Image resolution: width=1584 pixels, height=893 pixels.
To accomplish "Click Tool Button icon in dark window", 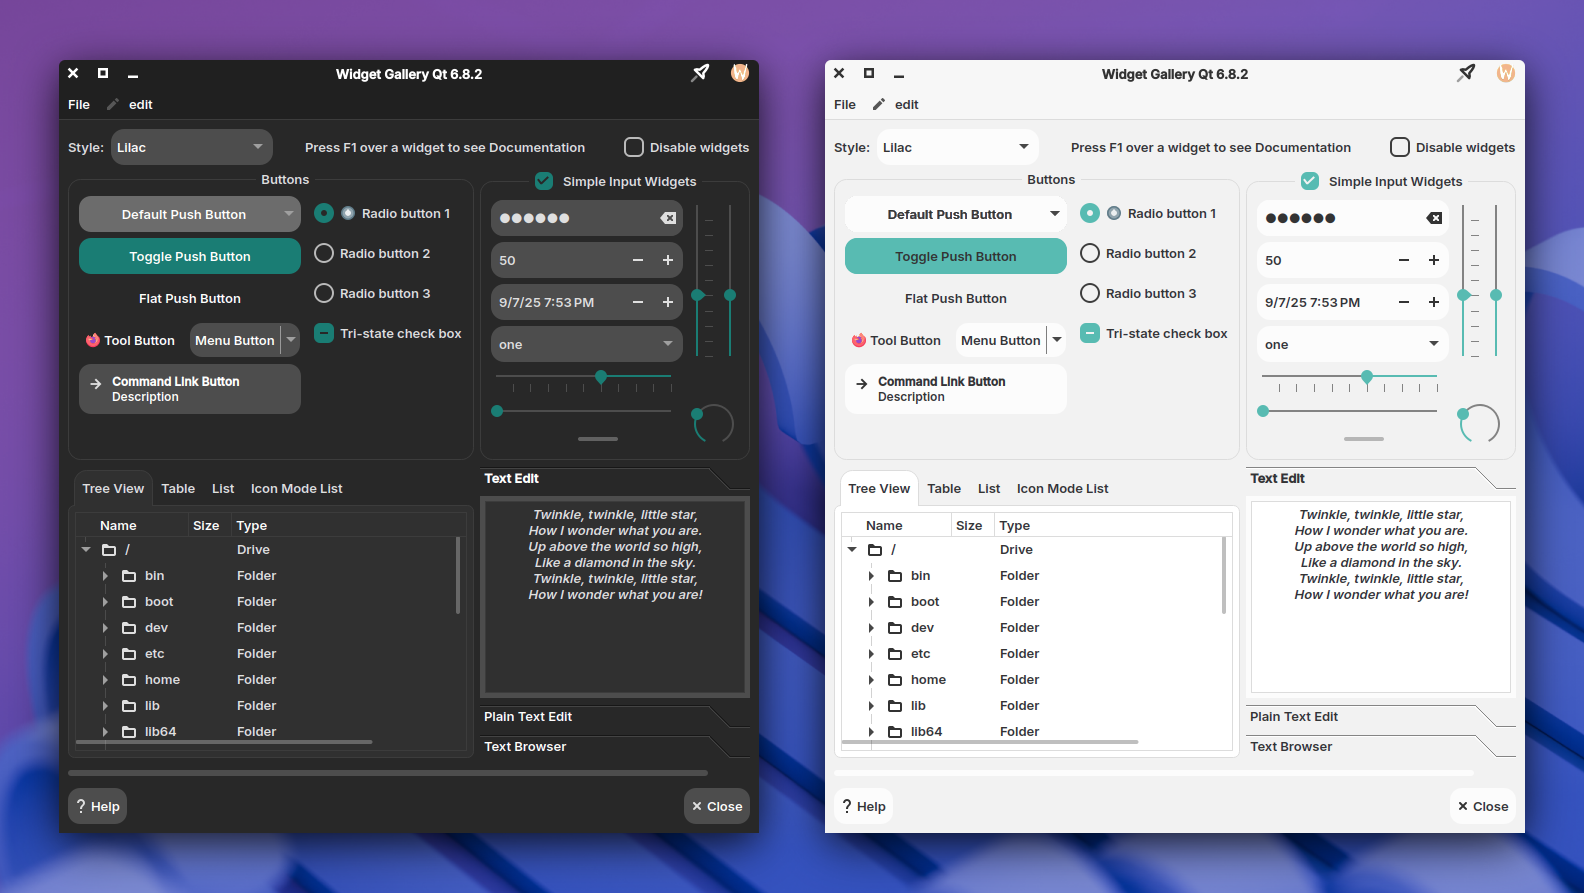I will click(92, 340).
